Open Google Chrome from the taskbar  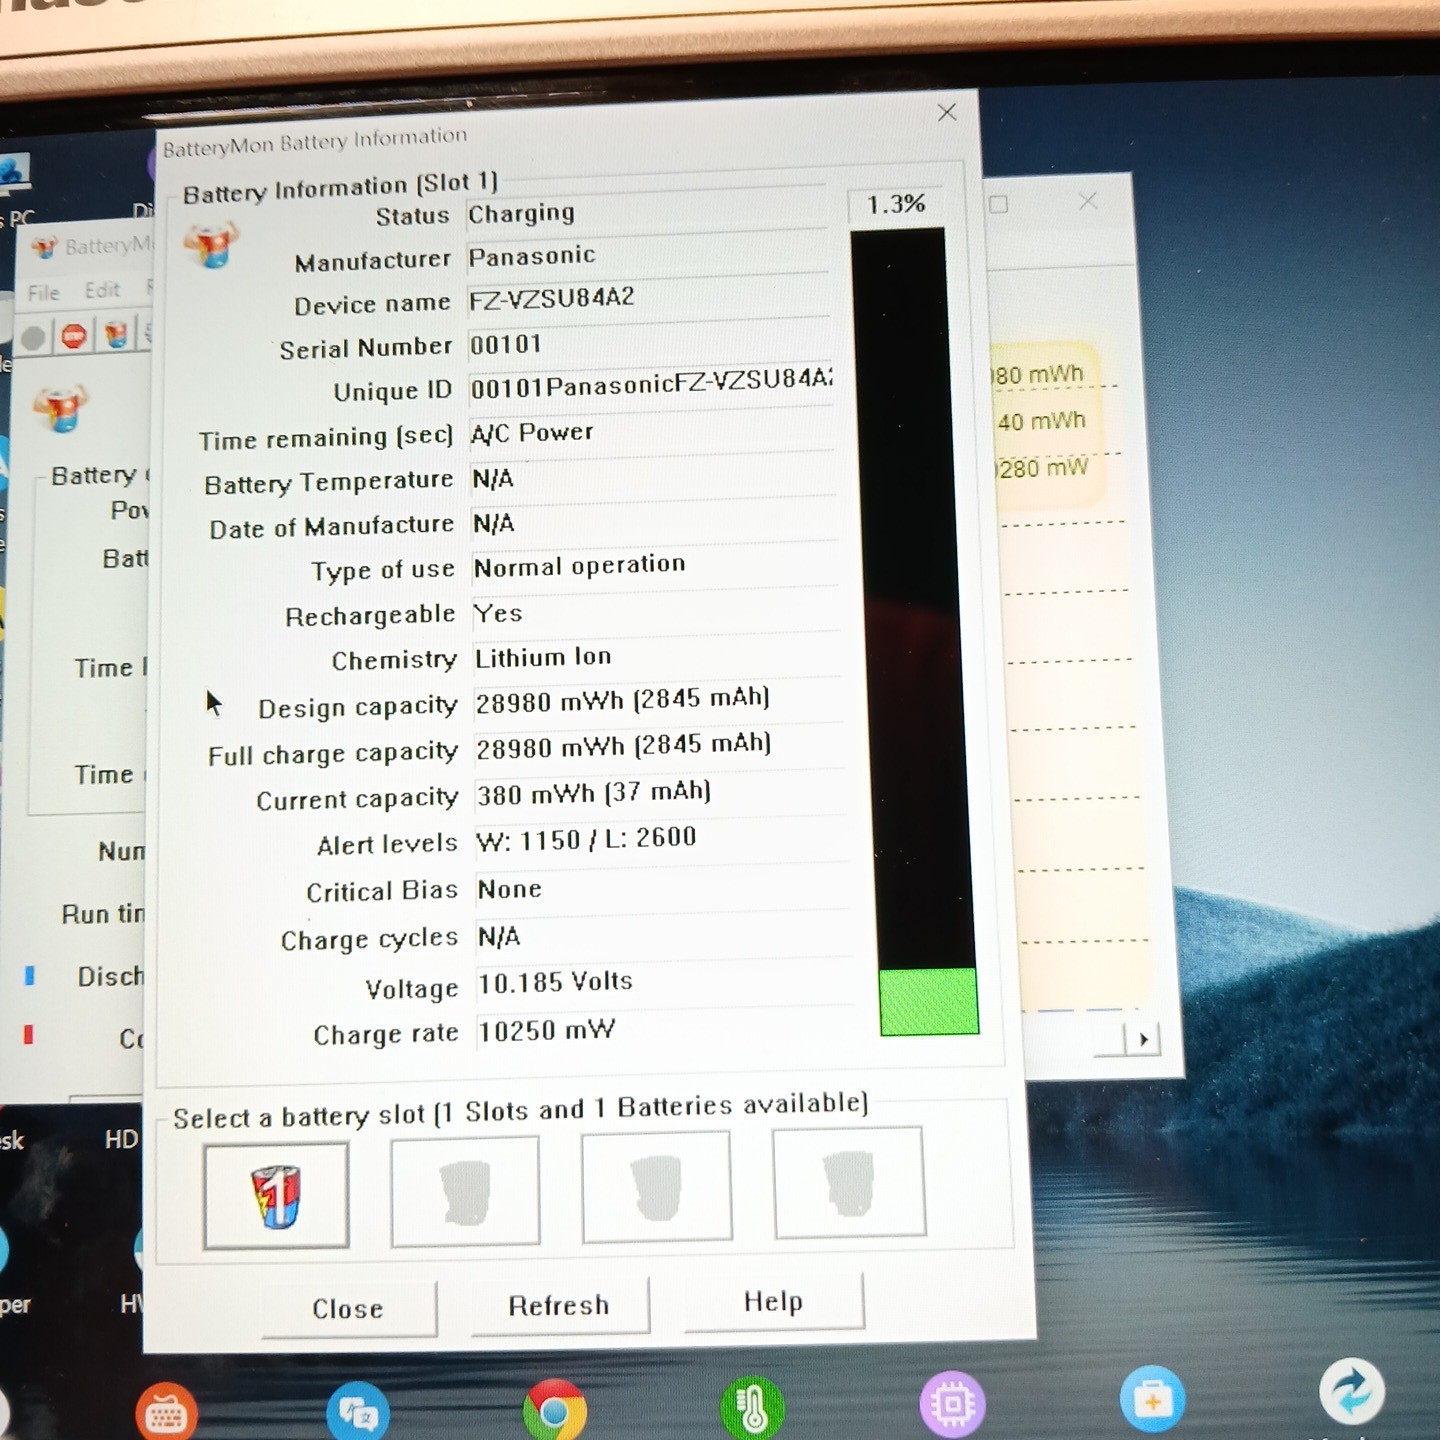(x=554, y=1410)
